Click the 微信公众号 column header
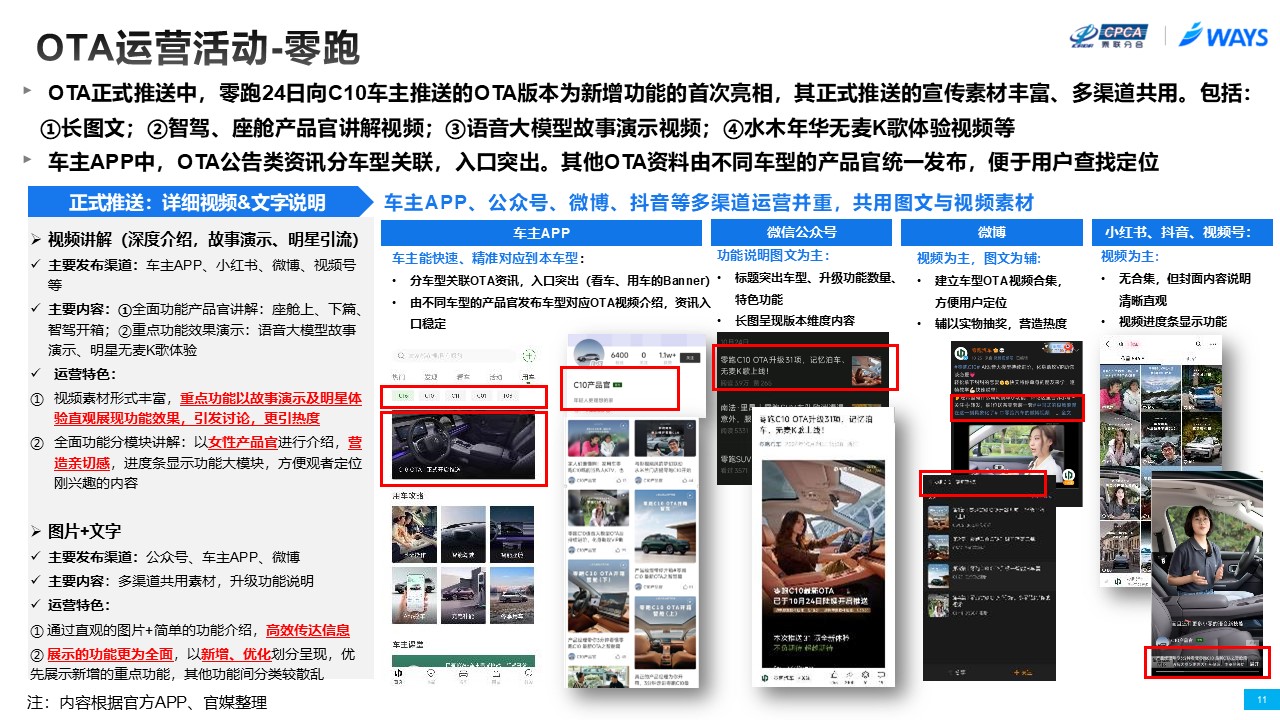This screenshot has width=1280, height=720. coord(802,232)
